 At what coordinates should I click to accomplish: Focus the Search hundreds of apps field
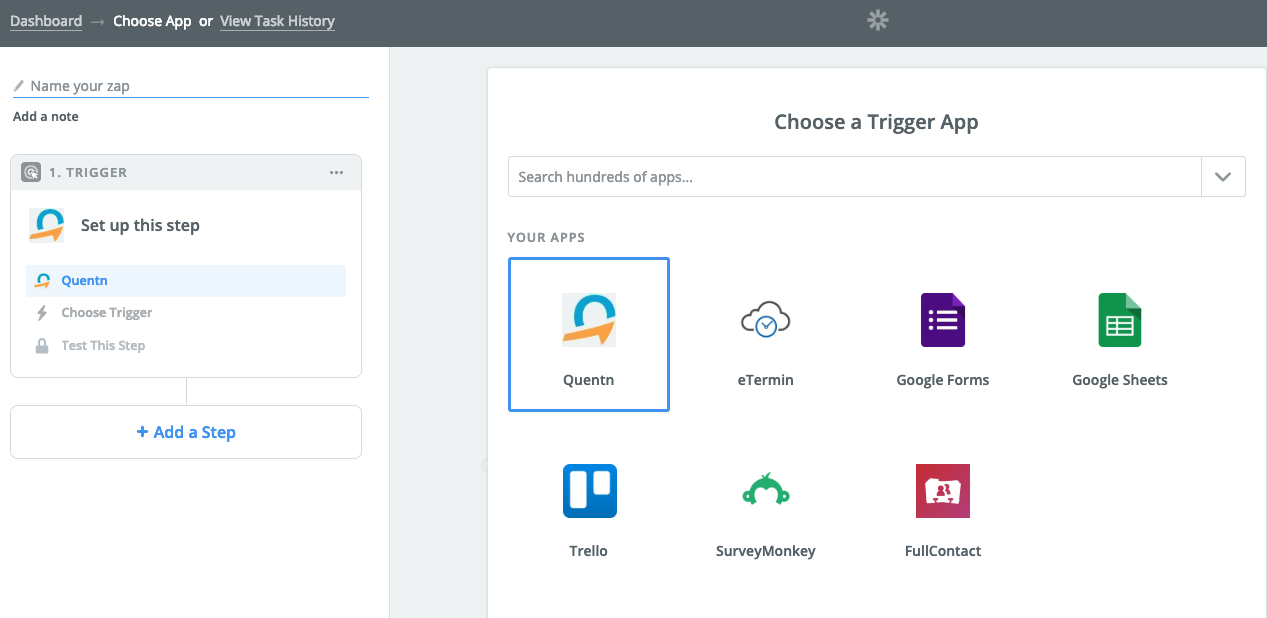tap(853, 177)
